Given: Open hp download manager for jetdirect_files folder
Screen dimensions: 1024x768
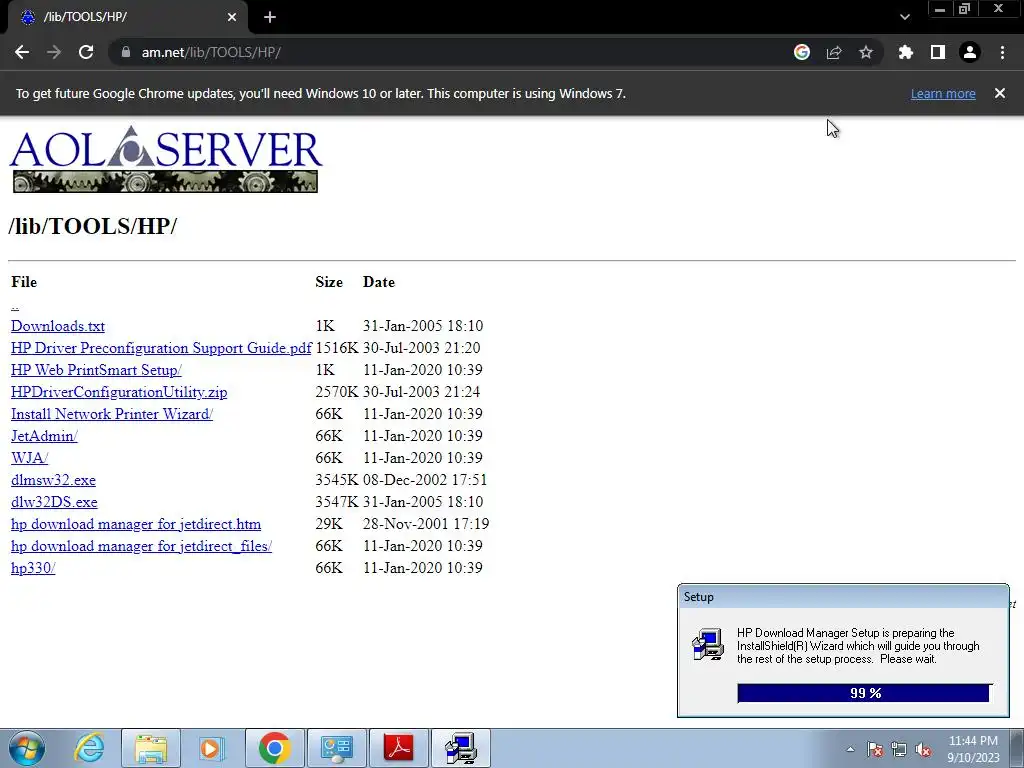Looking at the screenshot, I should pos(141,546).
